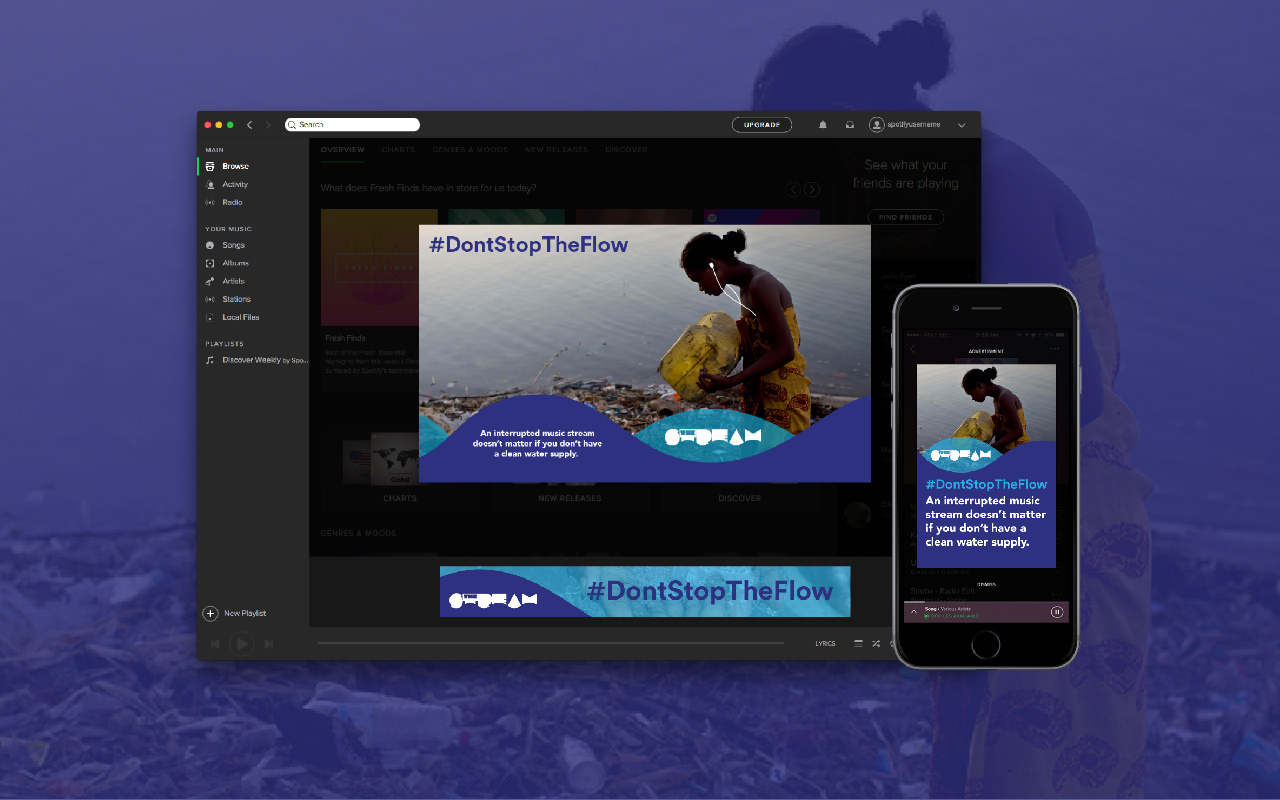Switch to the CHARTS tab

(398, 150)
